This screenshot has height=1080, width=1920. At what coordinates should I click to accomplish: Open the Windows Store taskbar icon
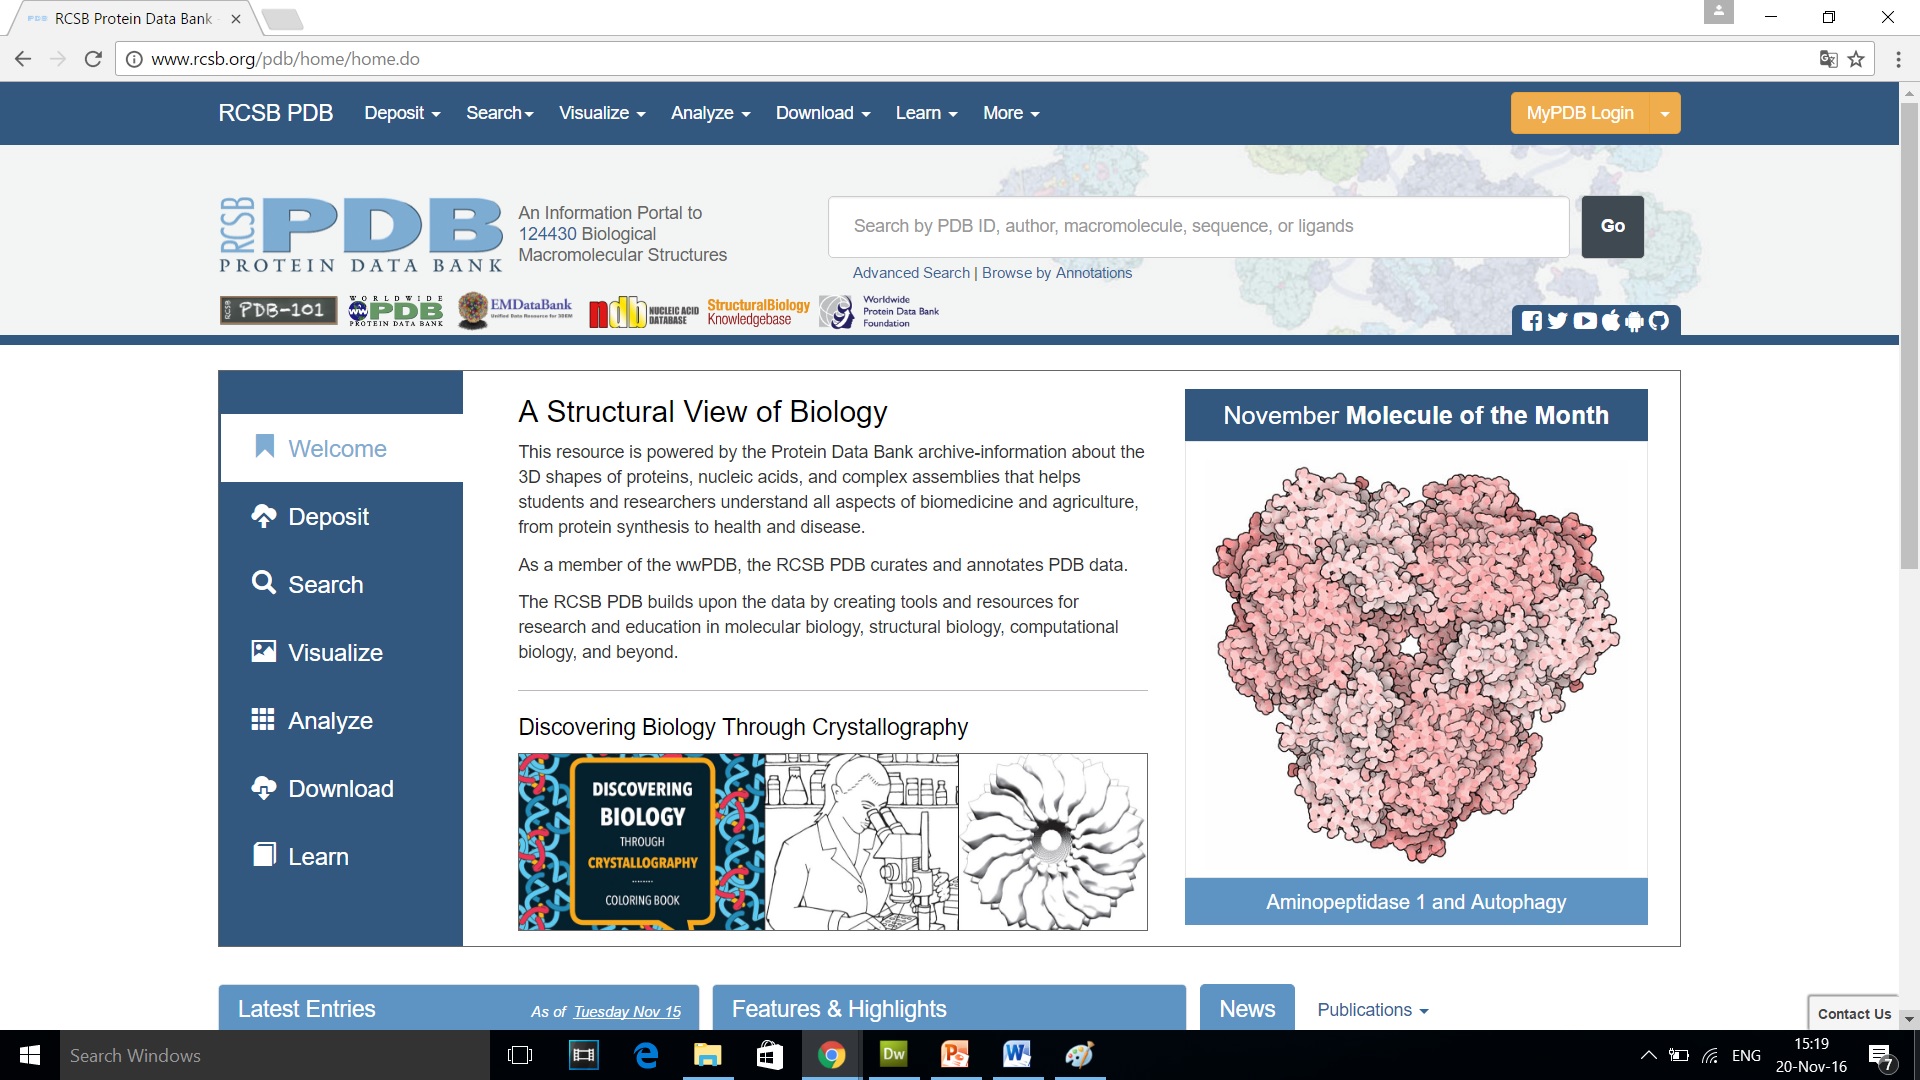(770, 1055)
